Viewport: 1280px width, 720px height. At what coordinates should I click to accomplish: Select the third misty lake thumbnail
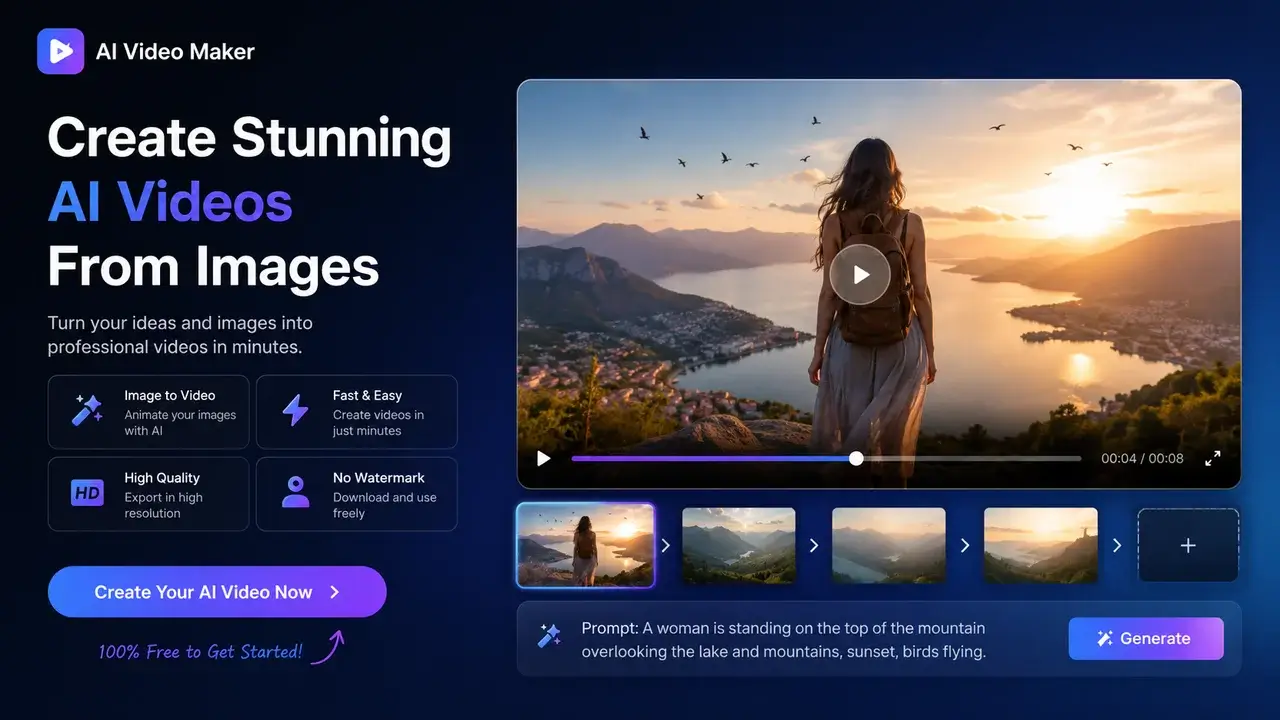[x=889, y=545]
